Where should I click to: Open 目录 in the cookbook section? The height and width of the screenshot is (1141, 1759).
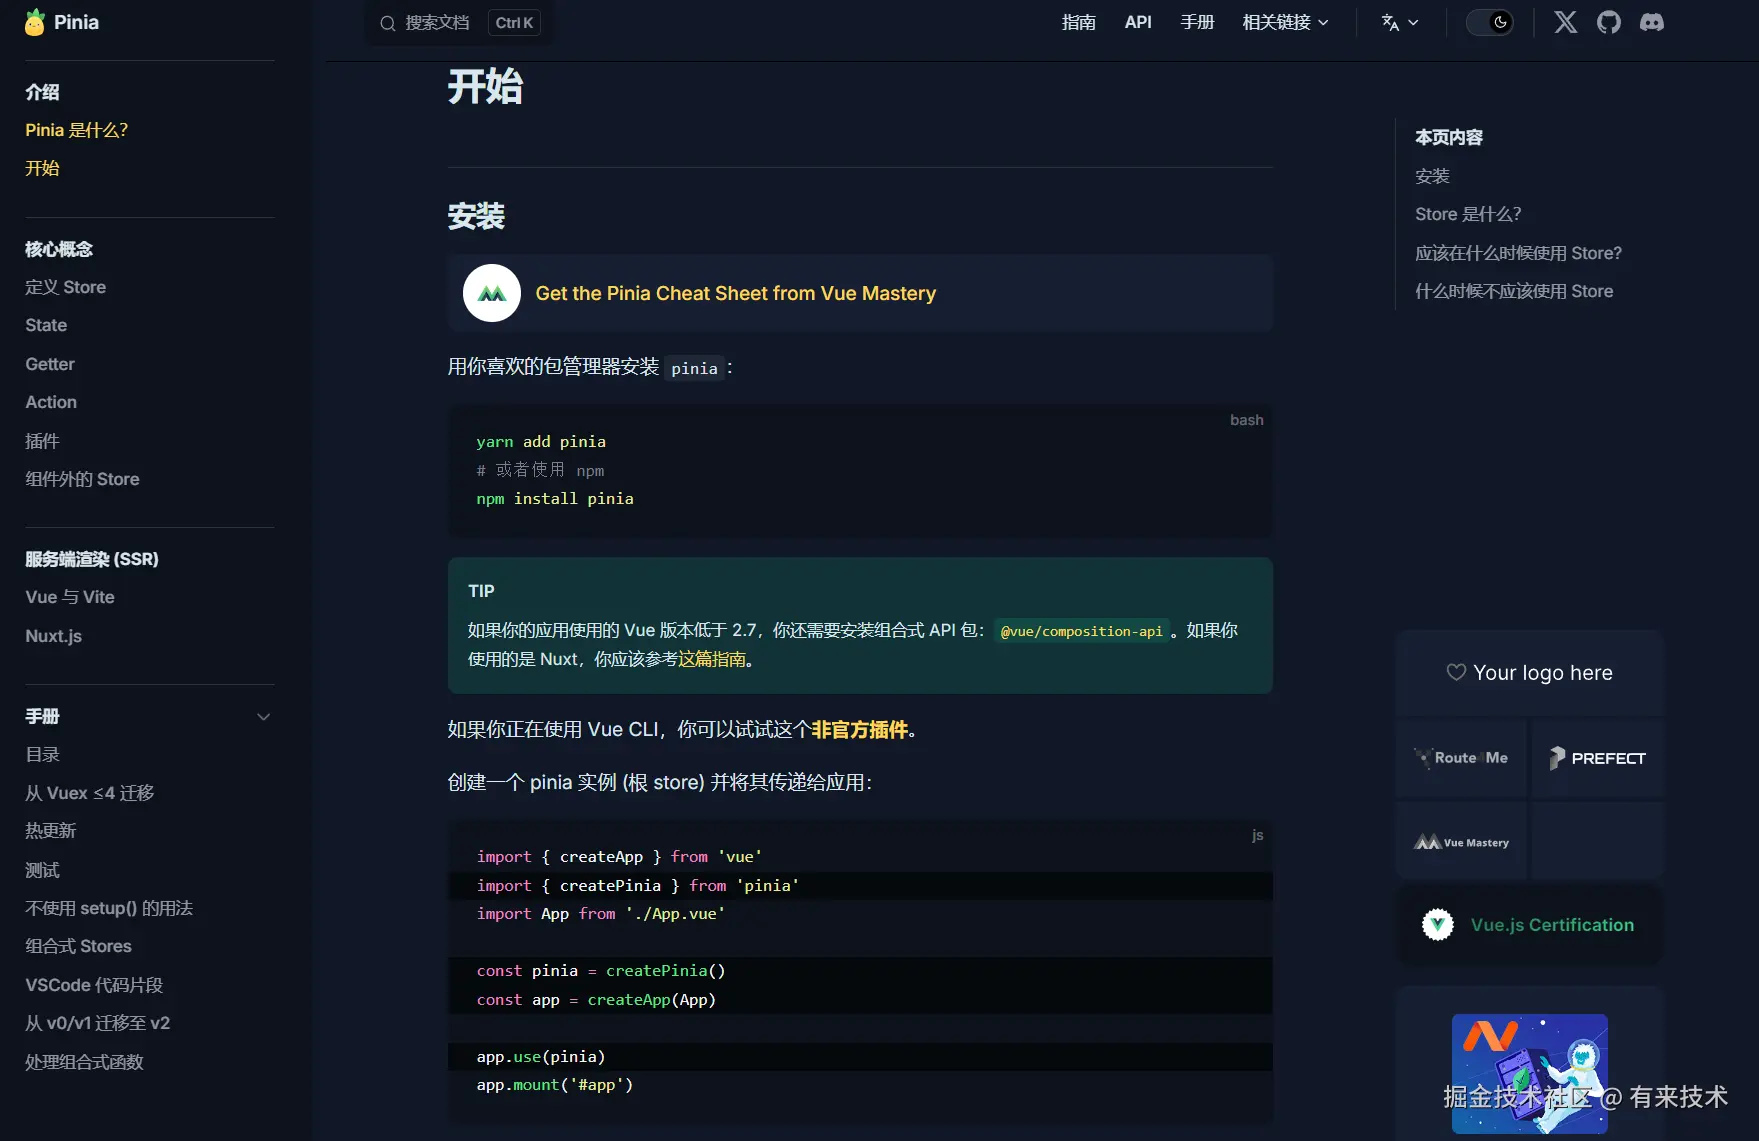point(42,755)
